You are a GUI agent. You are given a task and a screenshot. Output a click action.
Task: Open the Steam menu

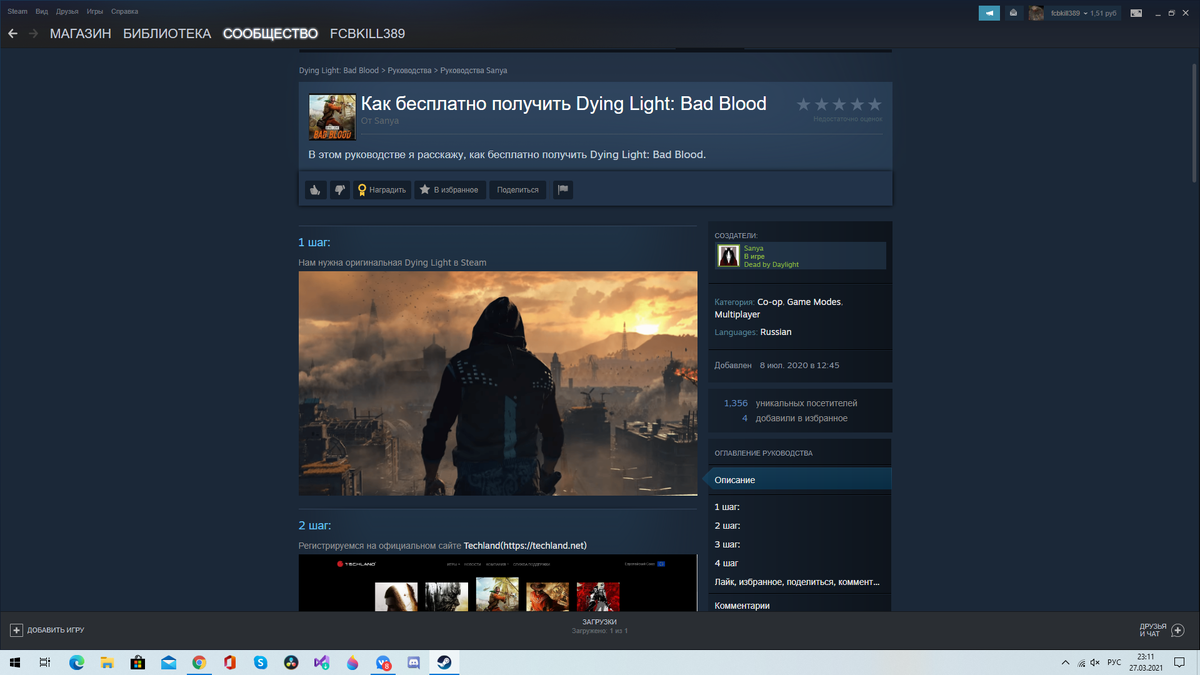click(x=17, y=12)
